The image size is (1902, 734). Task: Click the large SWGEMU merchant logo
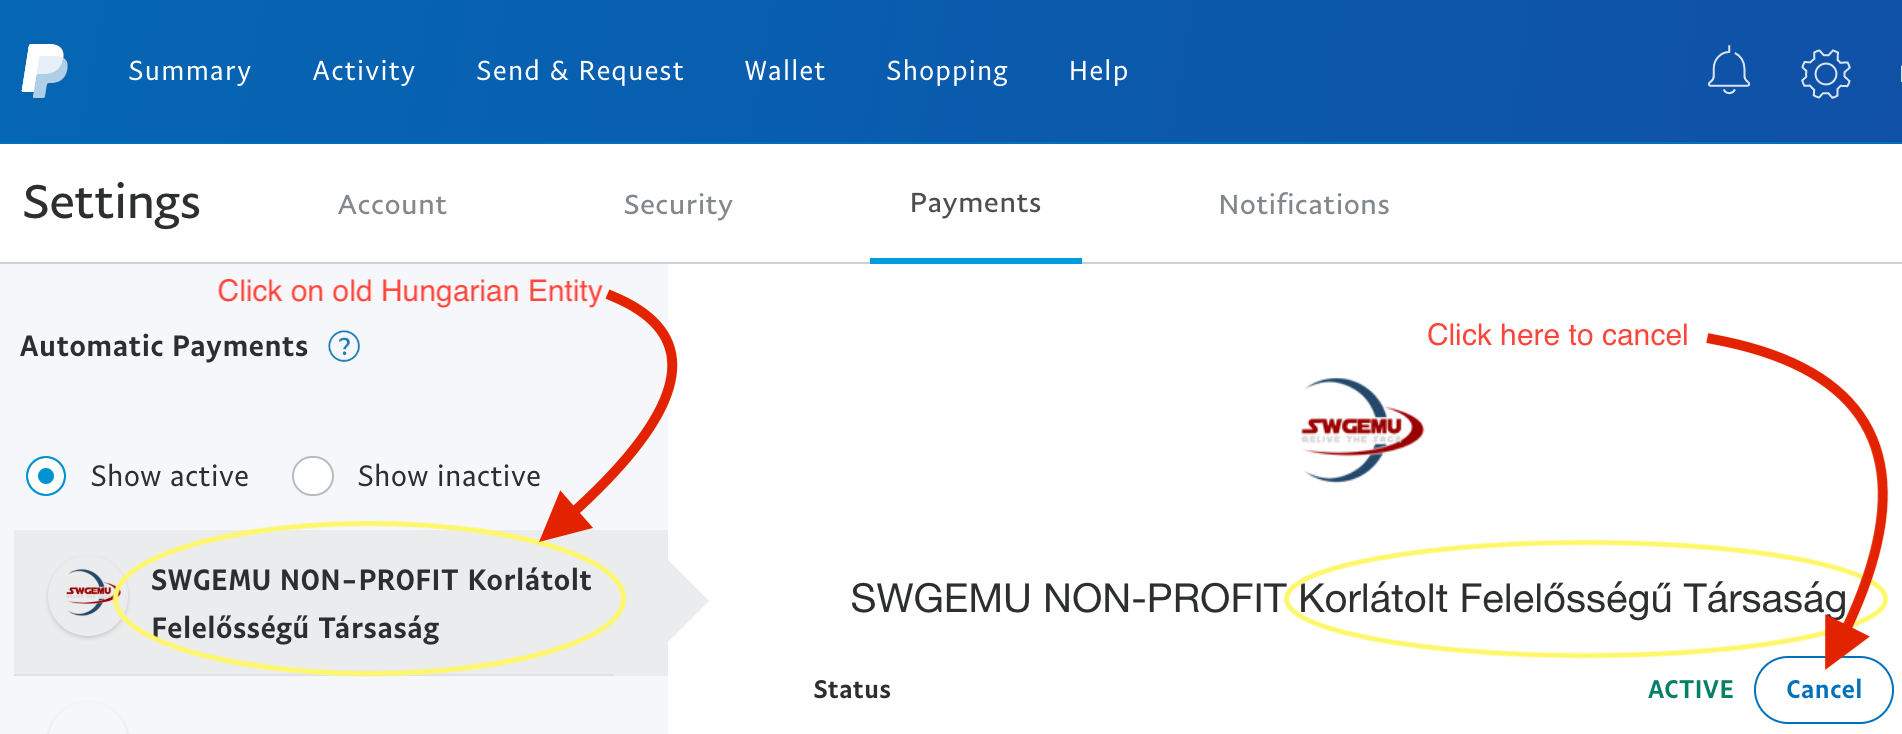click(1360, 430)
